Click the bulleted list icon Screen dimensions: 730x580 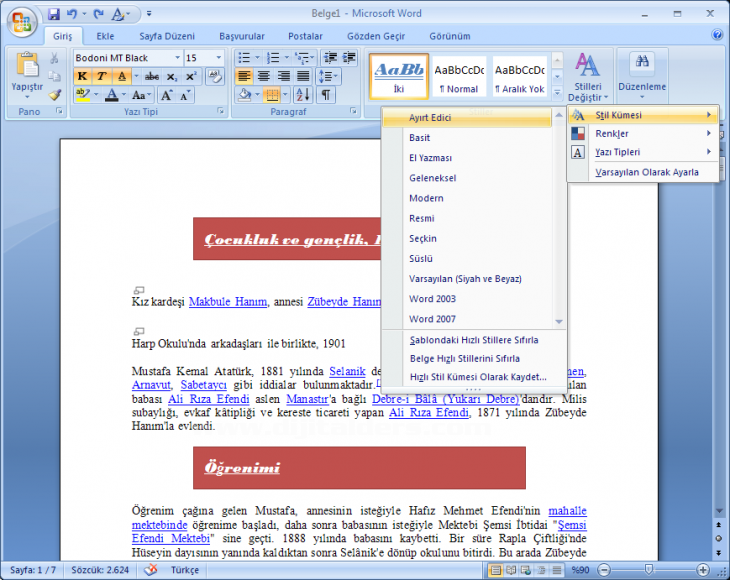click(245, 58)
